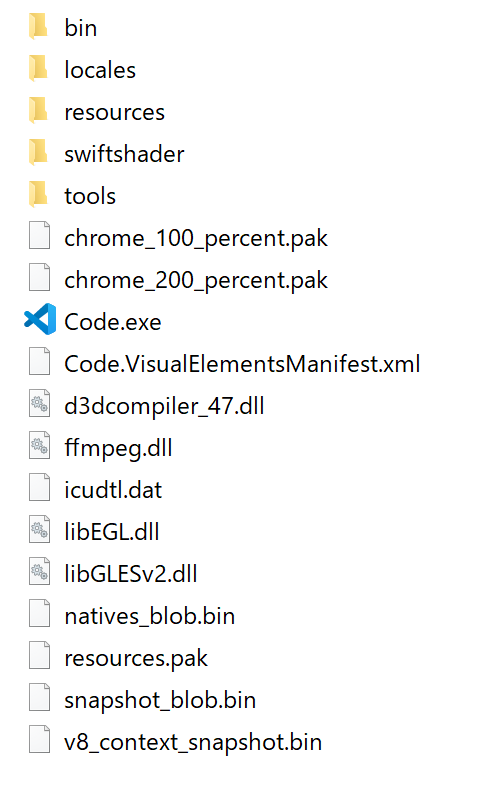Select chrome_100_percent.pak file name
The width and height of the screenshot is (479, 790).
(196, 238)
